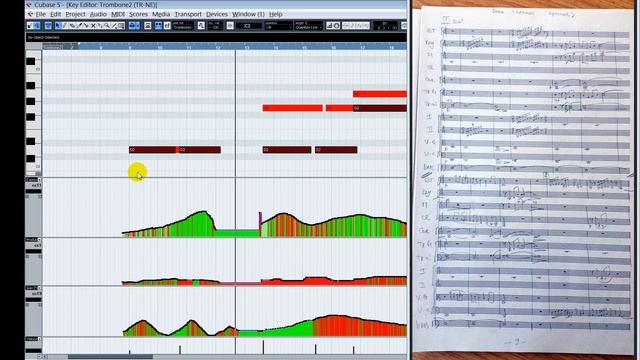The image size is (640, 360).
Task: Open the Audio menu
Action: (98, 14)
